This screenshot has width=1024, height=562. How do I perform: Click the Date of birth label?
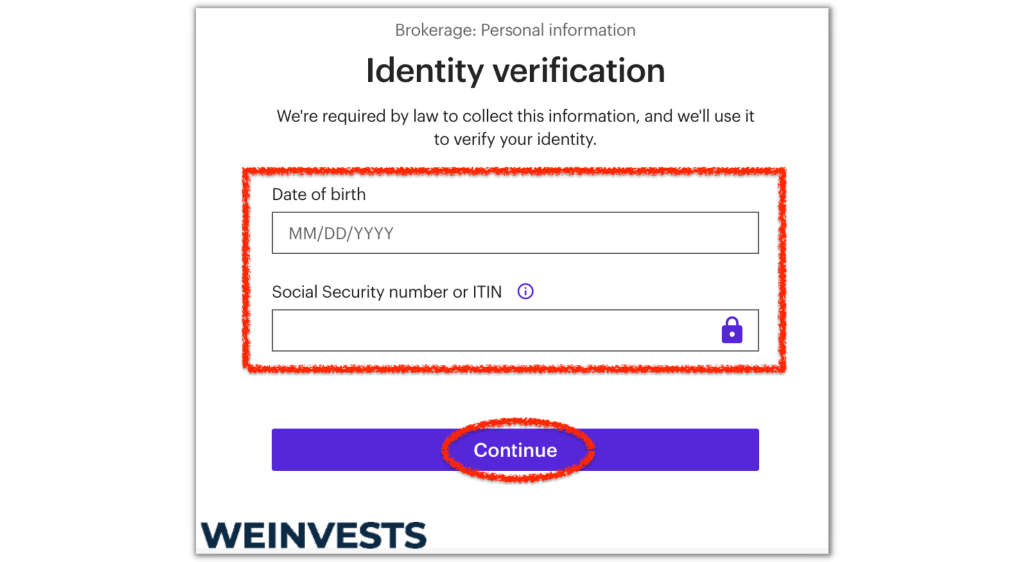(319, 195)
